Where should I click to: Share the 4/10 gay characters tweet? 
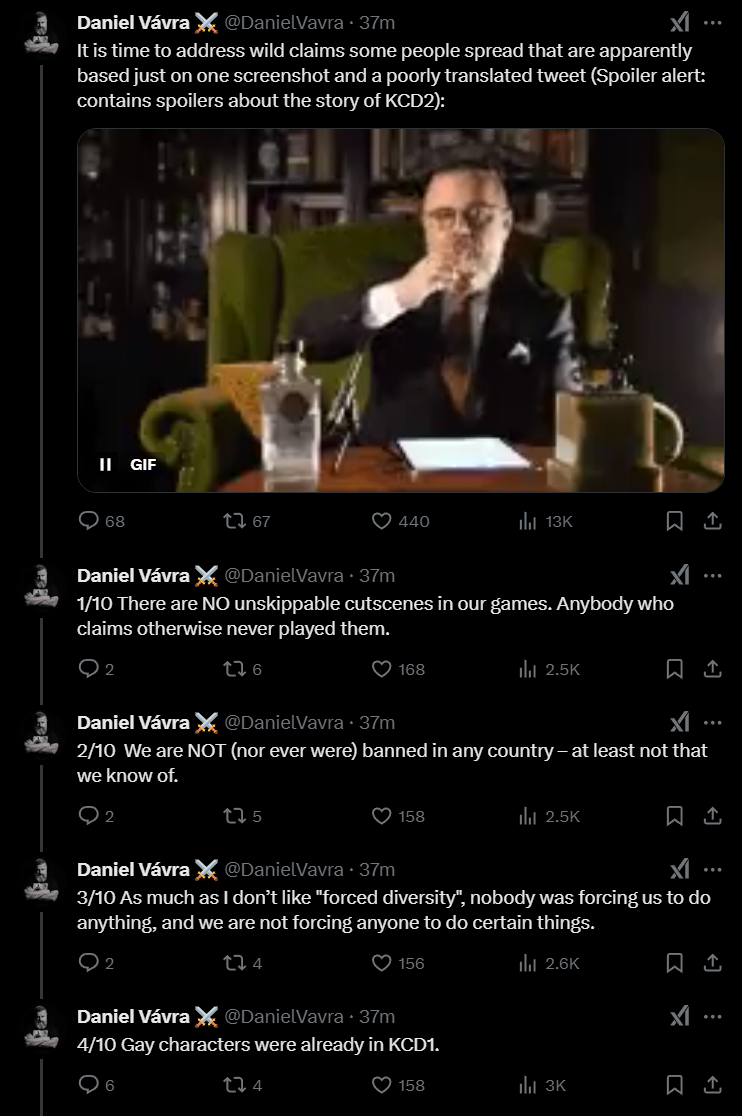coord(712,1085)
